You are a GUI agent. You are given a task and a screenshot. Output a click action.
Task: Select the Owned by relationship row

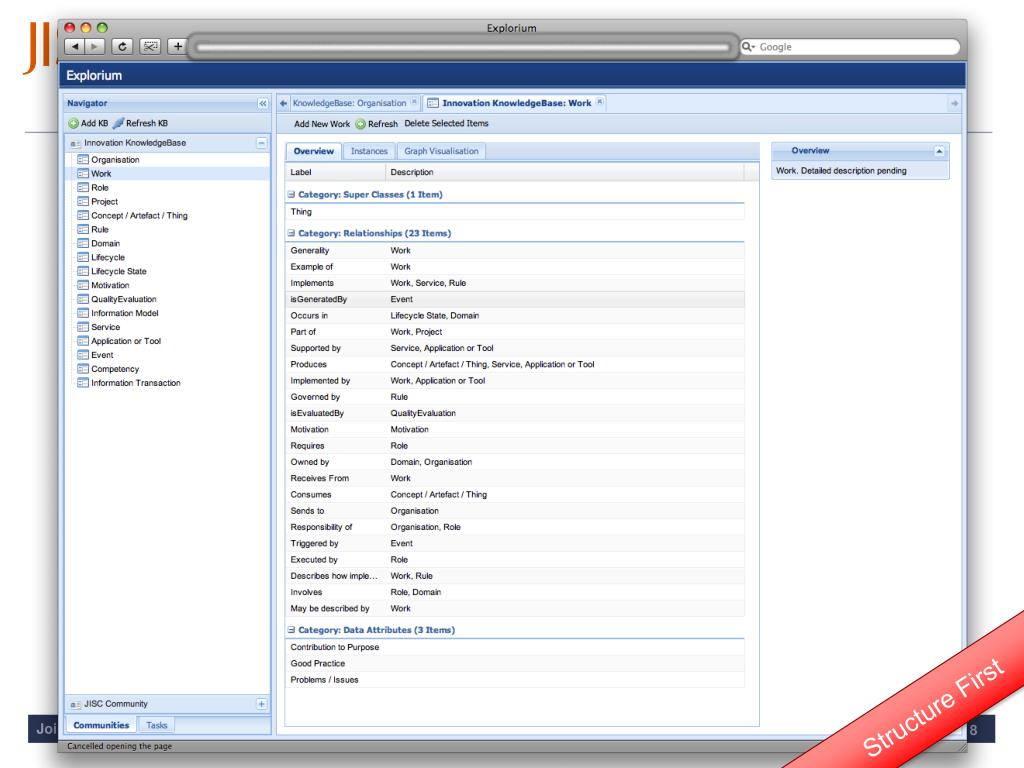[515, 462]
